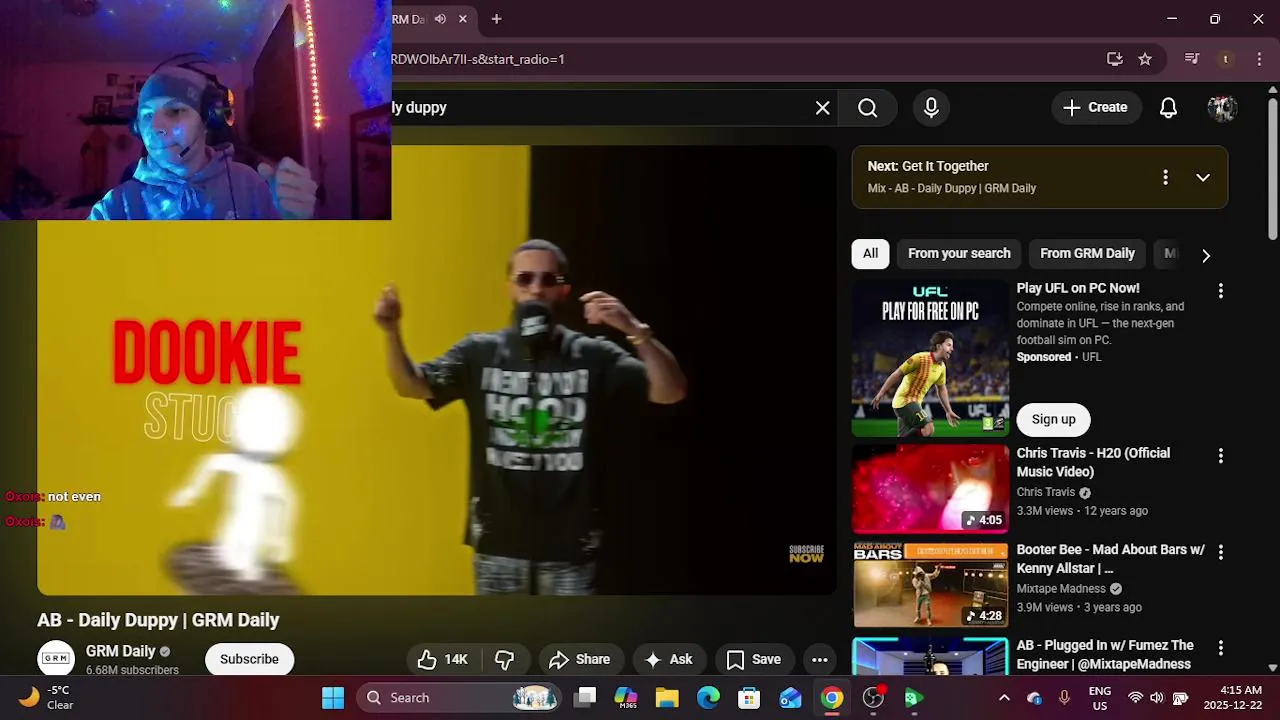Open more video actions ellipsis menu
The image size is (1280, 720).
click(x=819, y=659)
